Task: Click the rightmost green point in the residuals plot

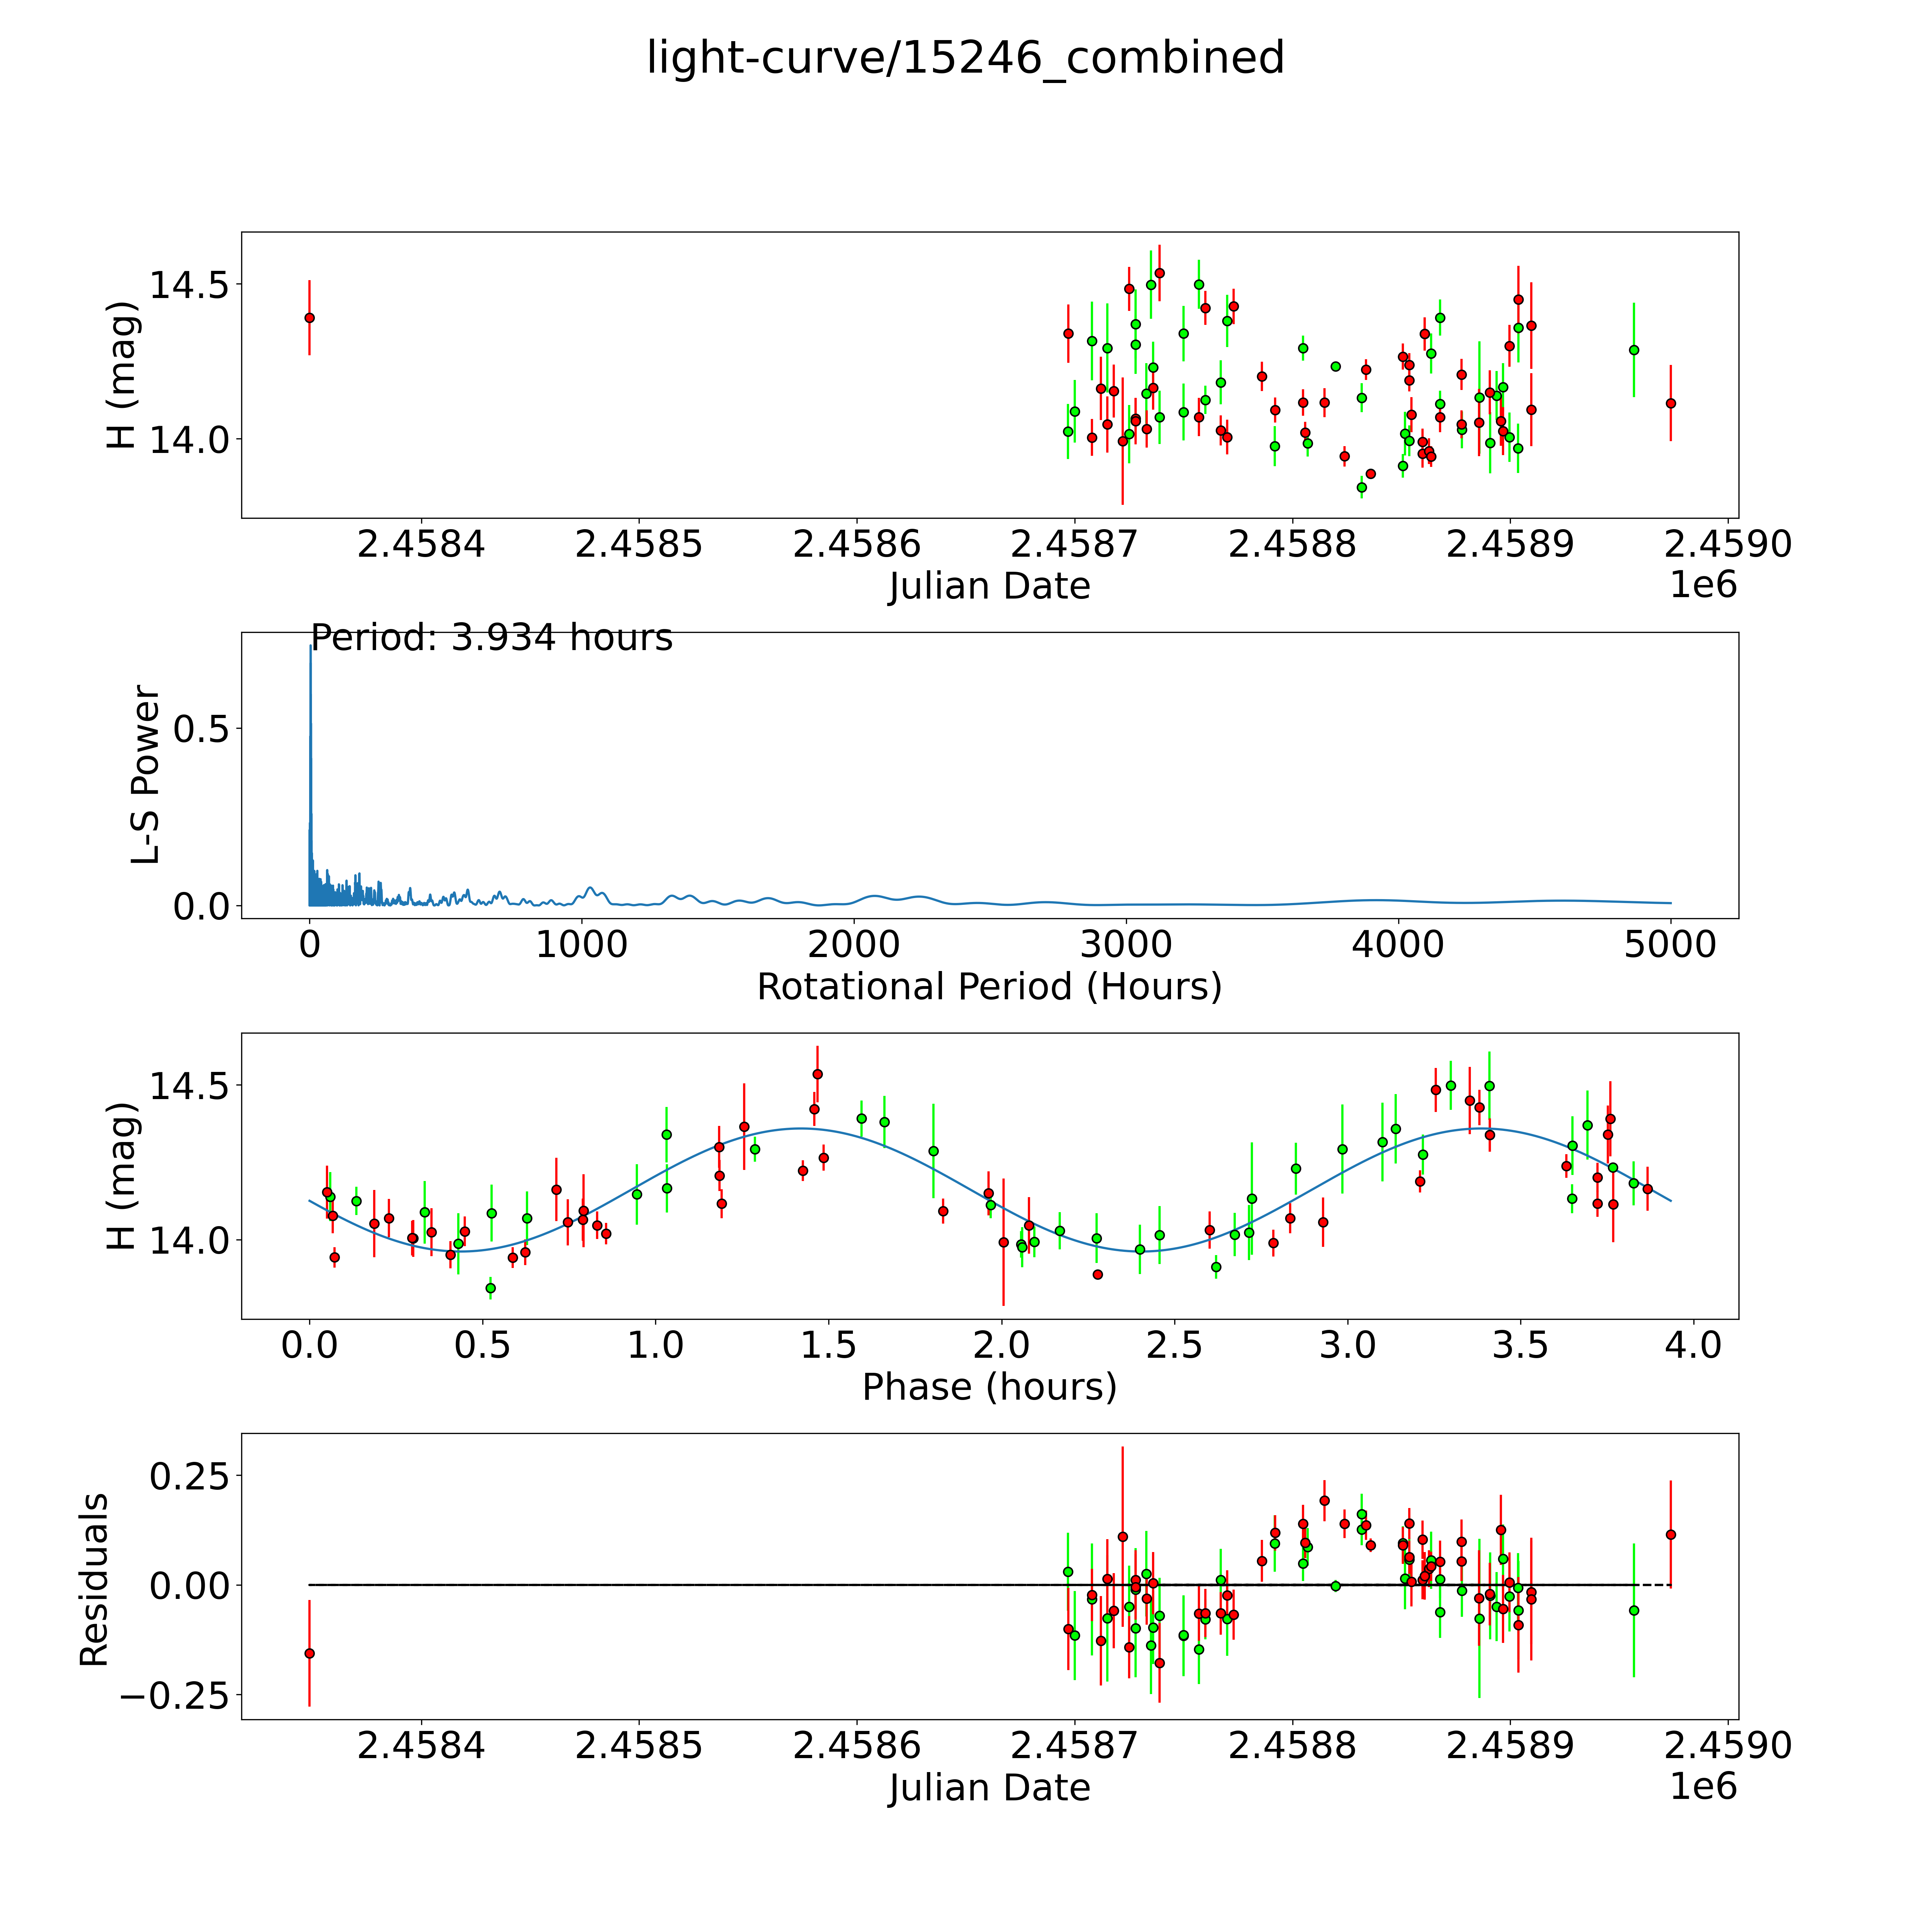Action: pos(1634,1610)
